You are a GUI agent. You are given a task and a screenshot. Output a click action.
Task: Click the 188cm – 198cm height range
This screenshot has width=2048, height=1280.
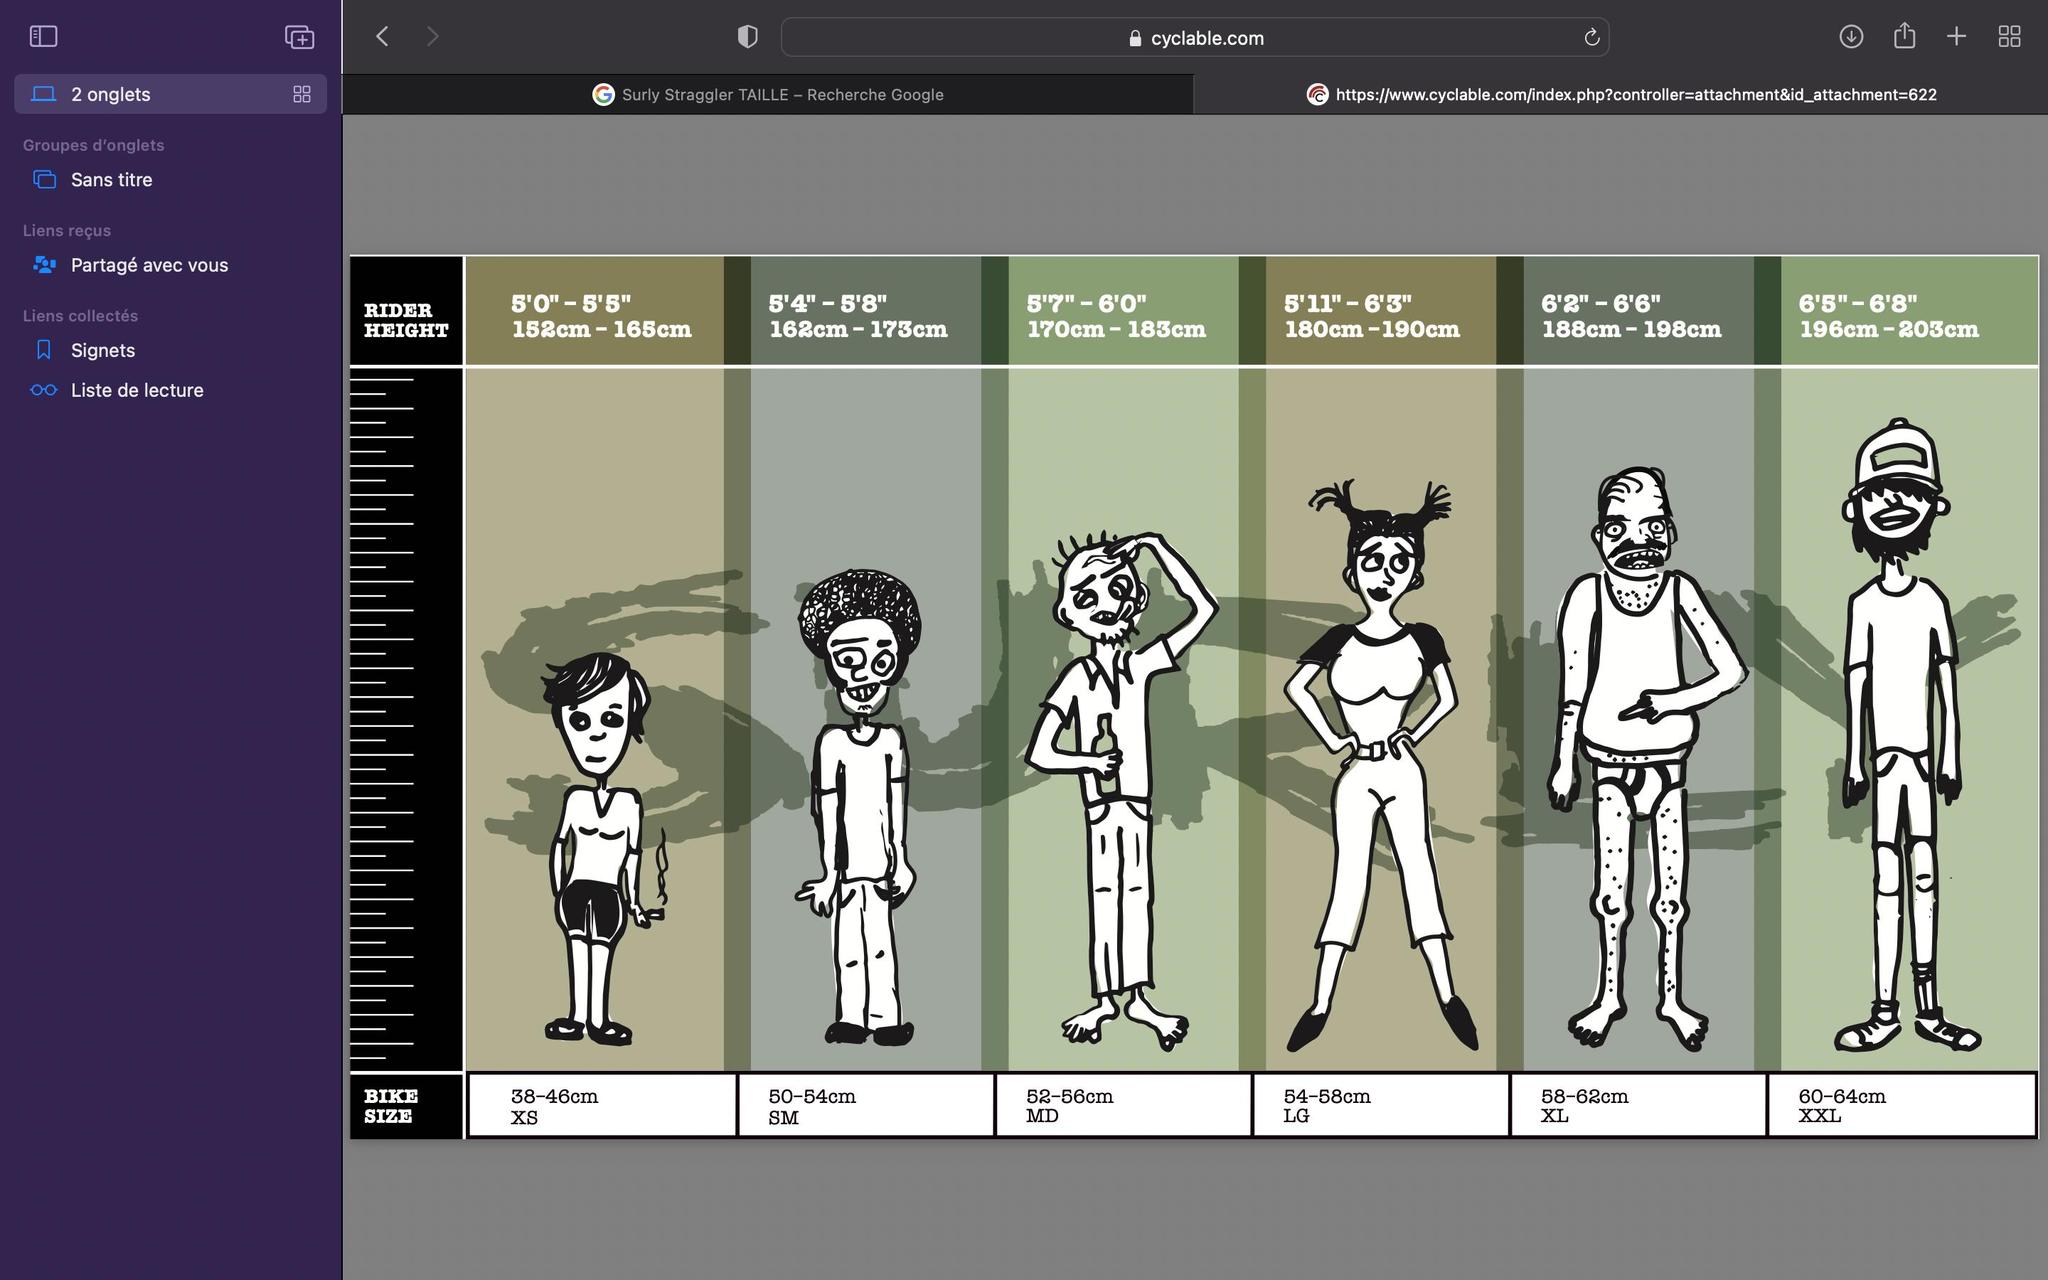[x=1631, y=329]
